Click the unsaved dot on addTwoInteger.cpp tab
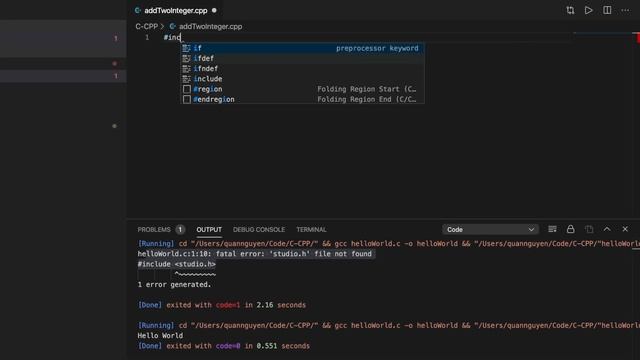 point(214,11)
